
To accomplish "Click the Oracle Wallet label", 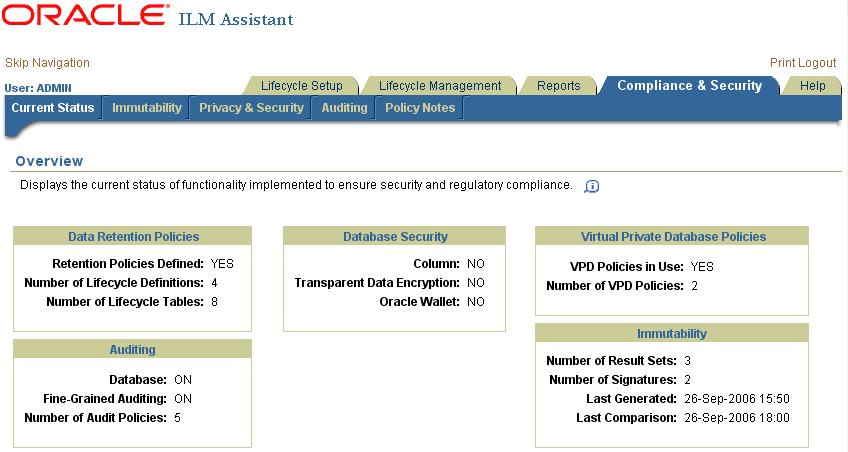I will pos(420,302).
